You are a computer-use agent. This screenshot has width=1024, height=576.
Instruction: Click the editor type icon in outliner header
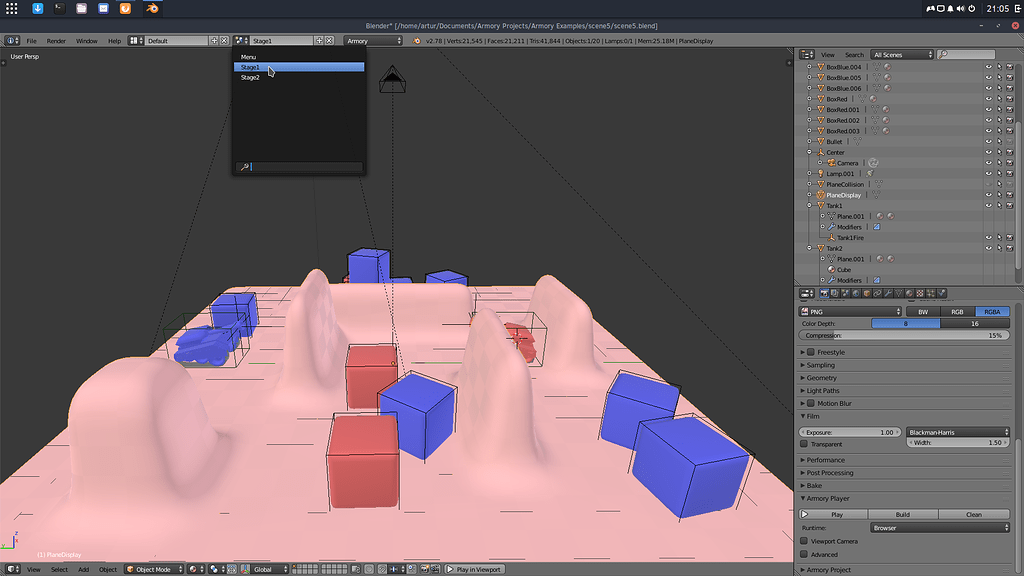click(805, 55)
